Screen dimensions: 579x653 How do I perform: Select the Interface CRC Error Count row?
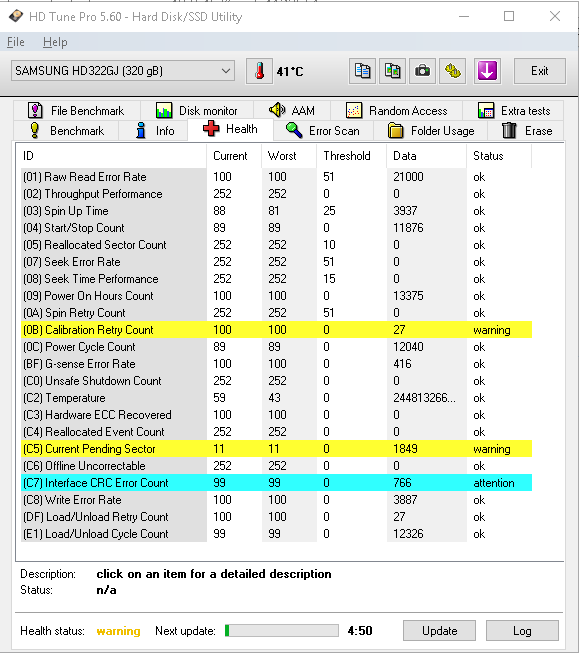pos(276,483)
